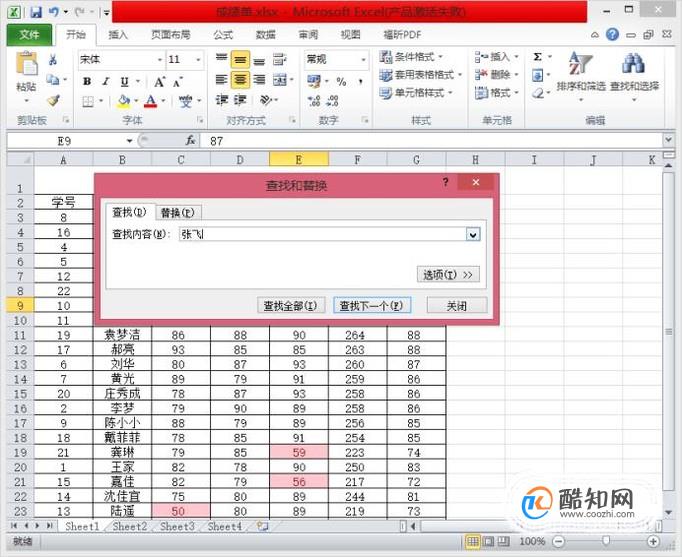682x557 pixels.
Task: Decrease indent icon
Action: coord(221,100)
